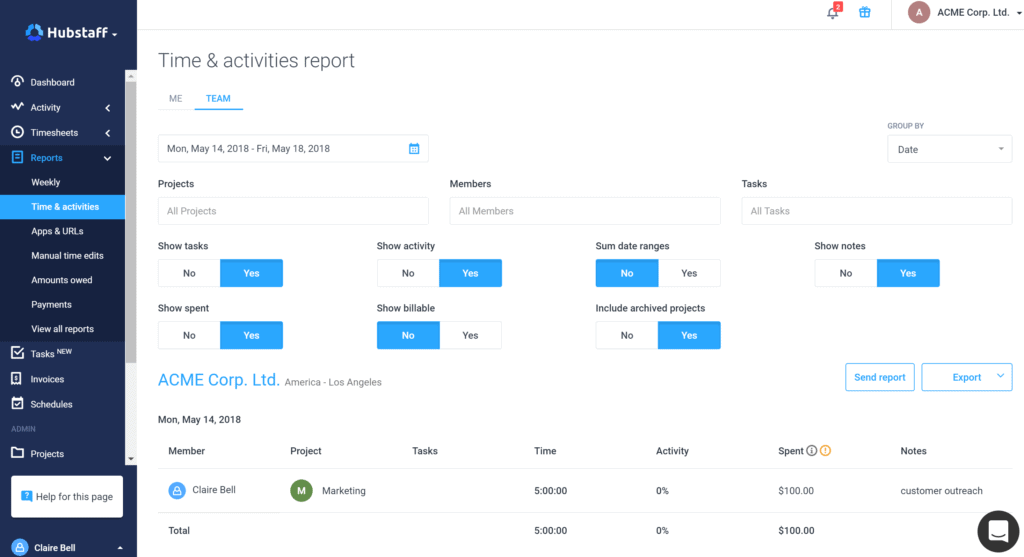
Task: Set Show tasks to Yes
Action: (251, 273)
